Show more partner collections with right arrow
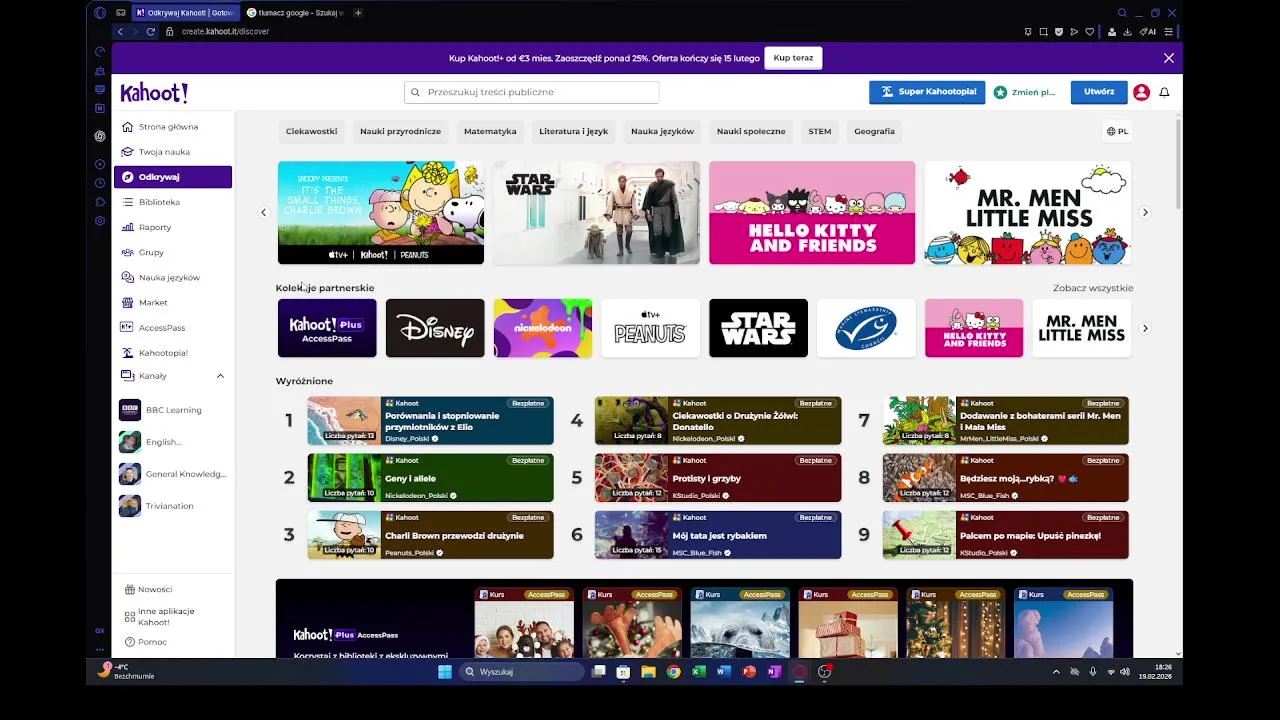The width and height of the screenshot is (1280, 720). [1145, 328]
